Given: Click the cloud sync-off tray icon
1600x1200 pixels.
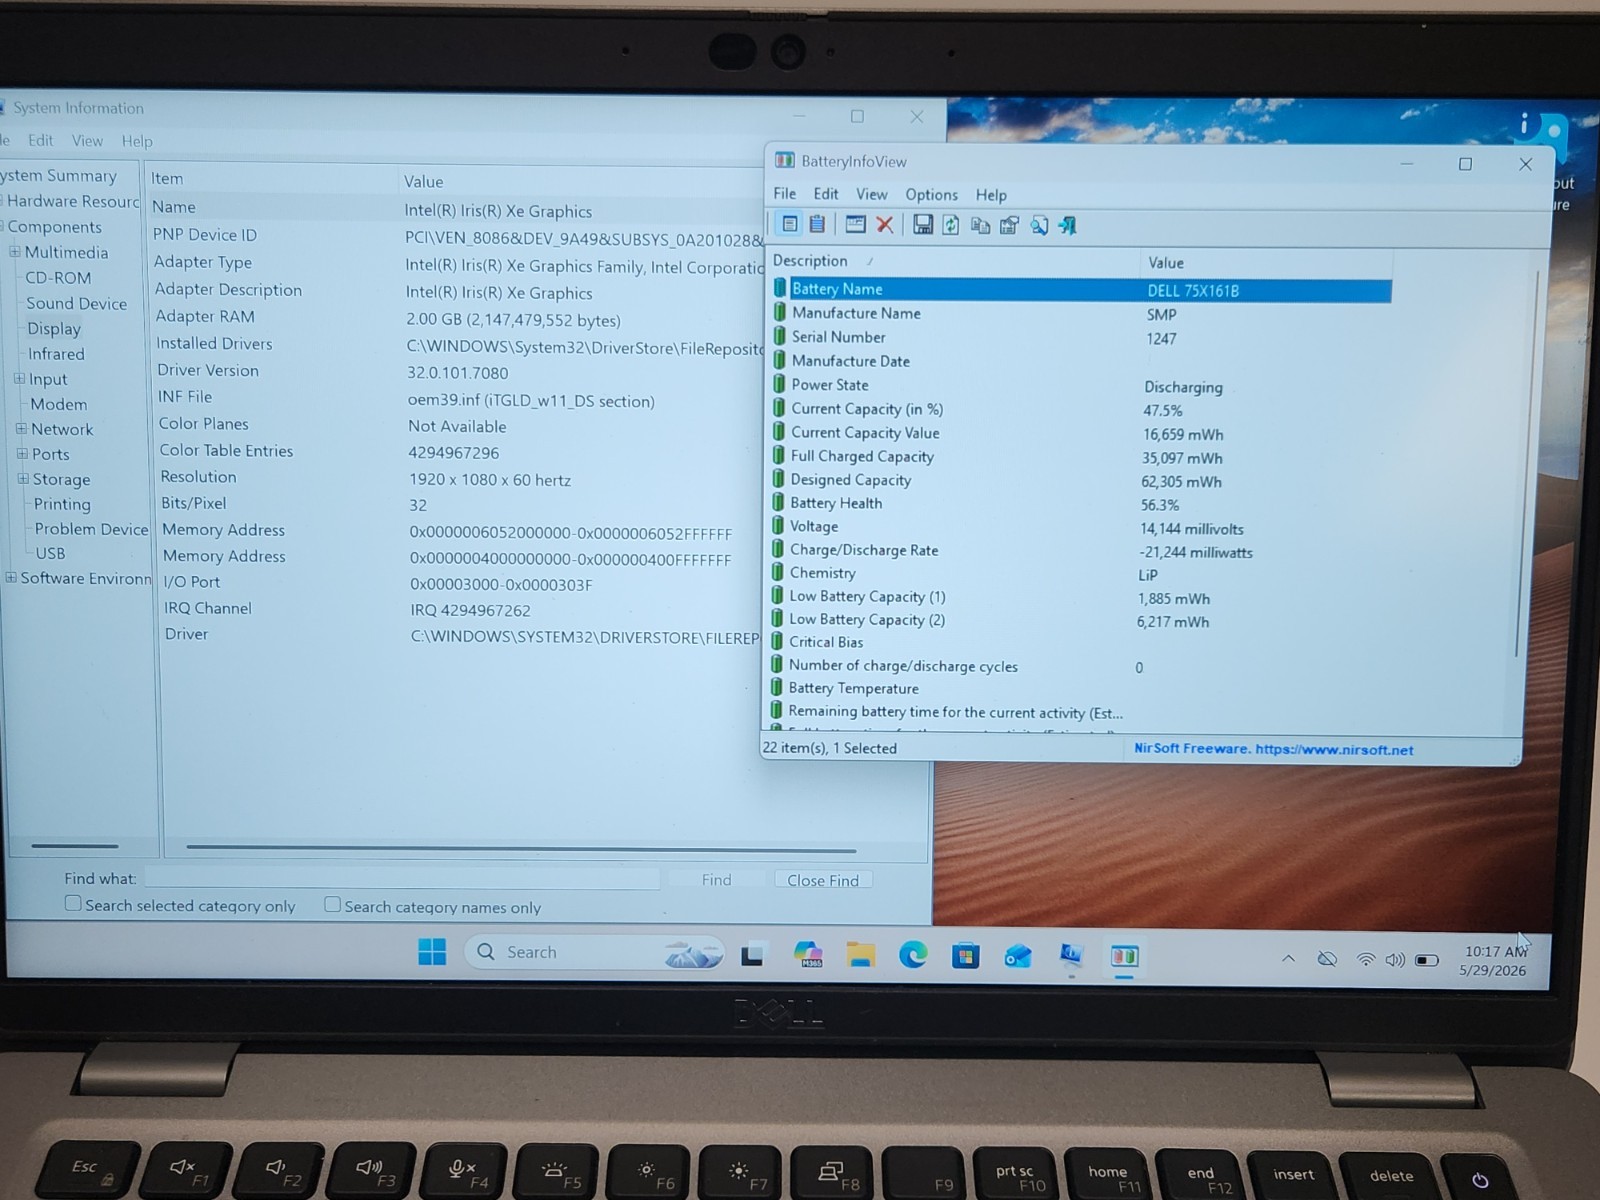Looking at the screenshot, I should [1327, 959].
